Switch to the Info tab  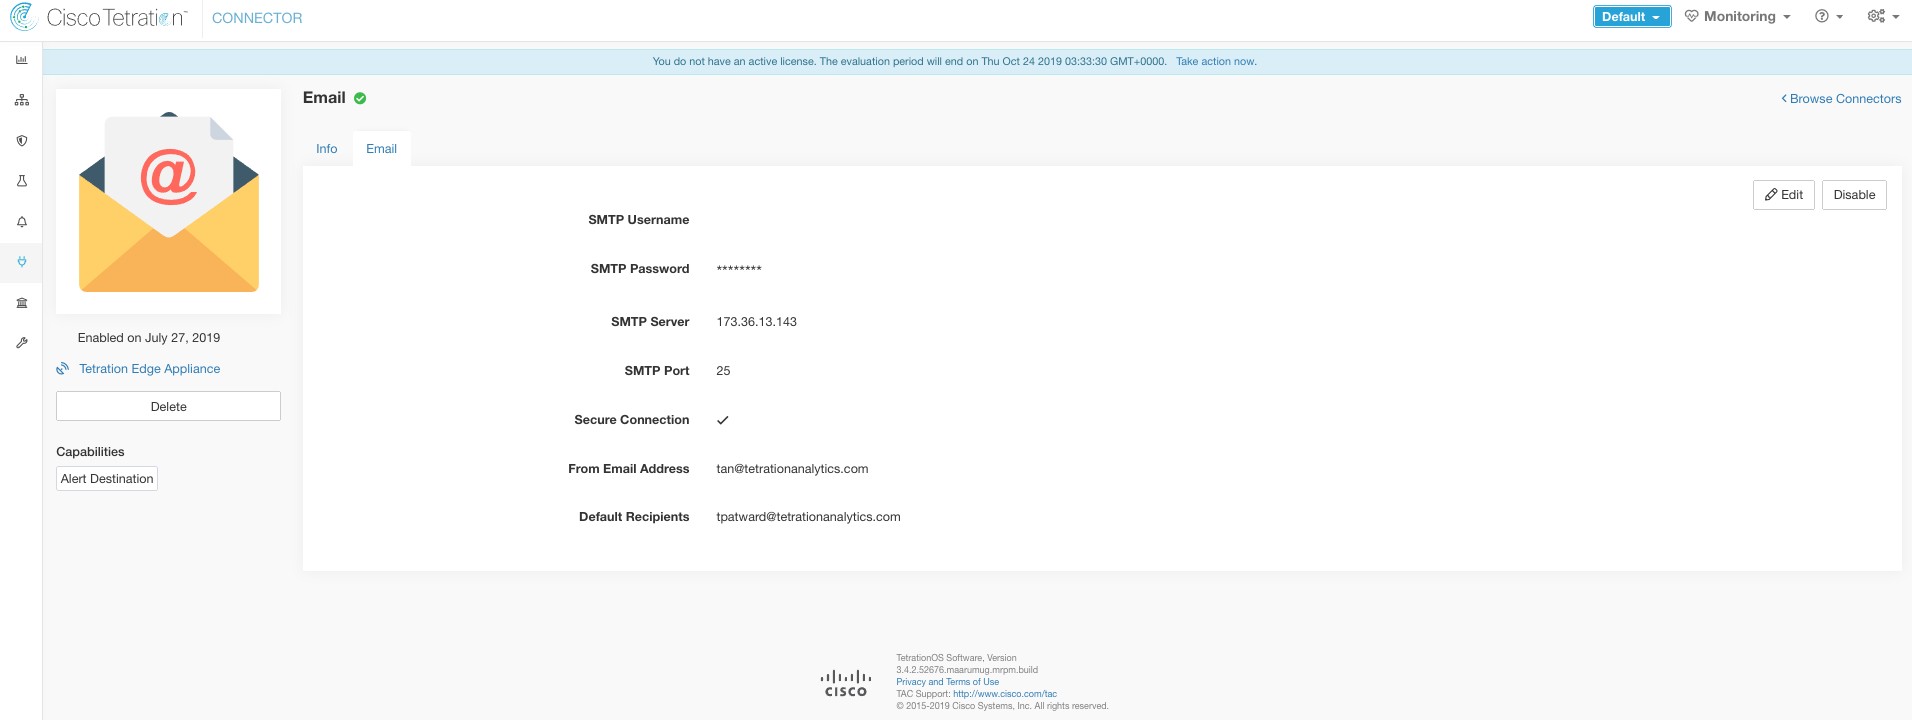[327, 149]
